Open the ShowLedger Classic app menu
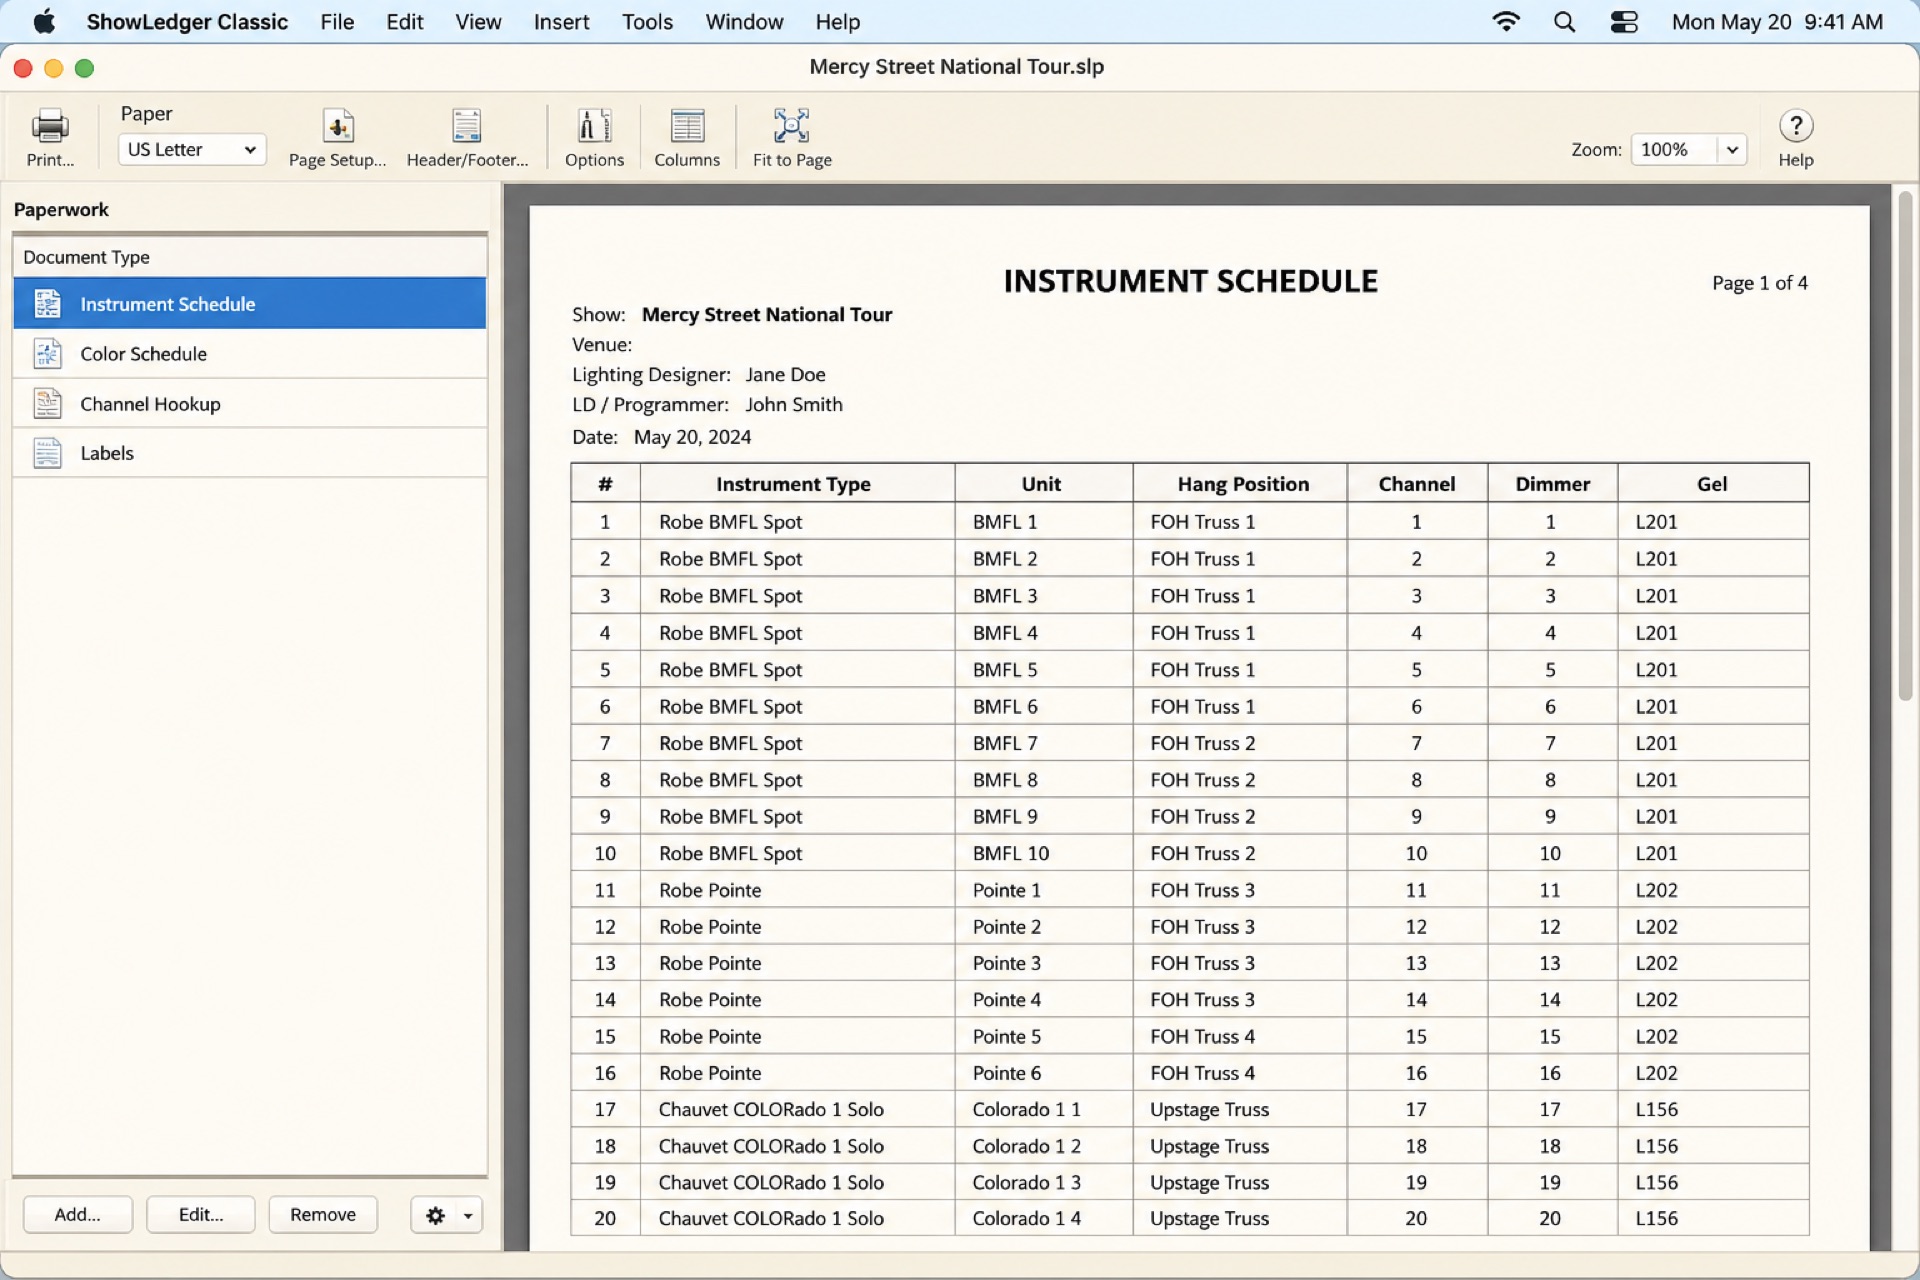 coord(187,22)
